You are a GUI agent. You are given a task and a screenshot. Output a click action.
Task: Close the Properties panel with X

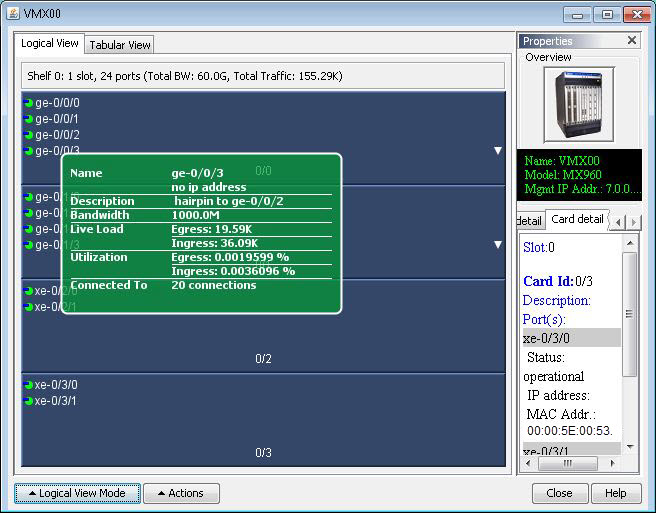(631, 41)
